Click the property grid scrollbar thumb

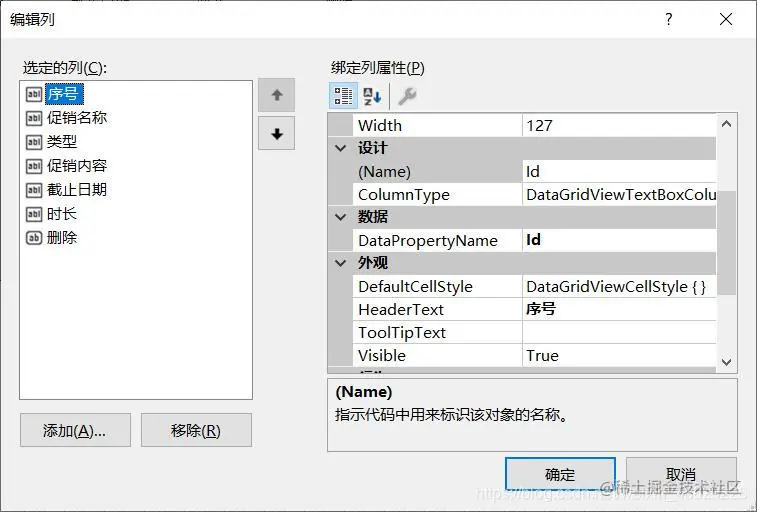coord(727,242)
